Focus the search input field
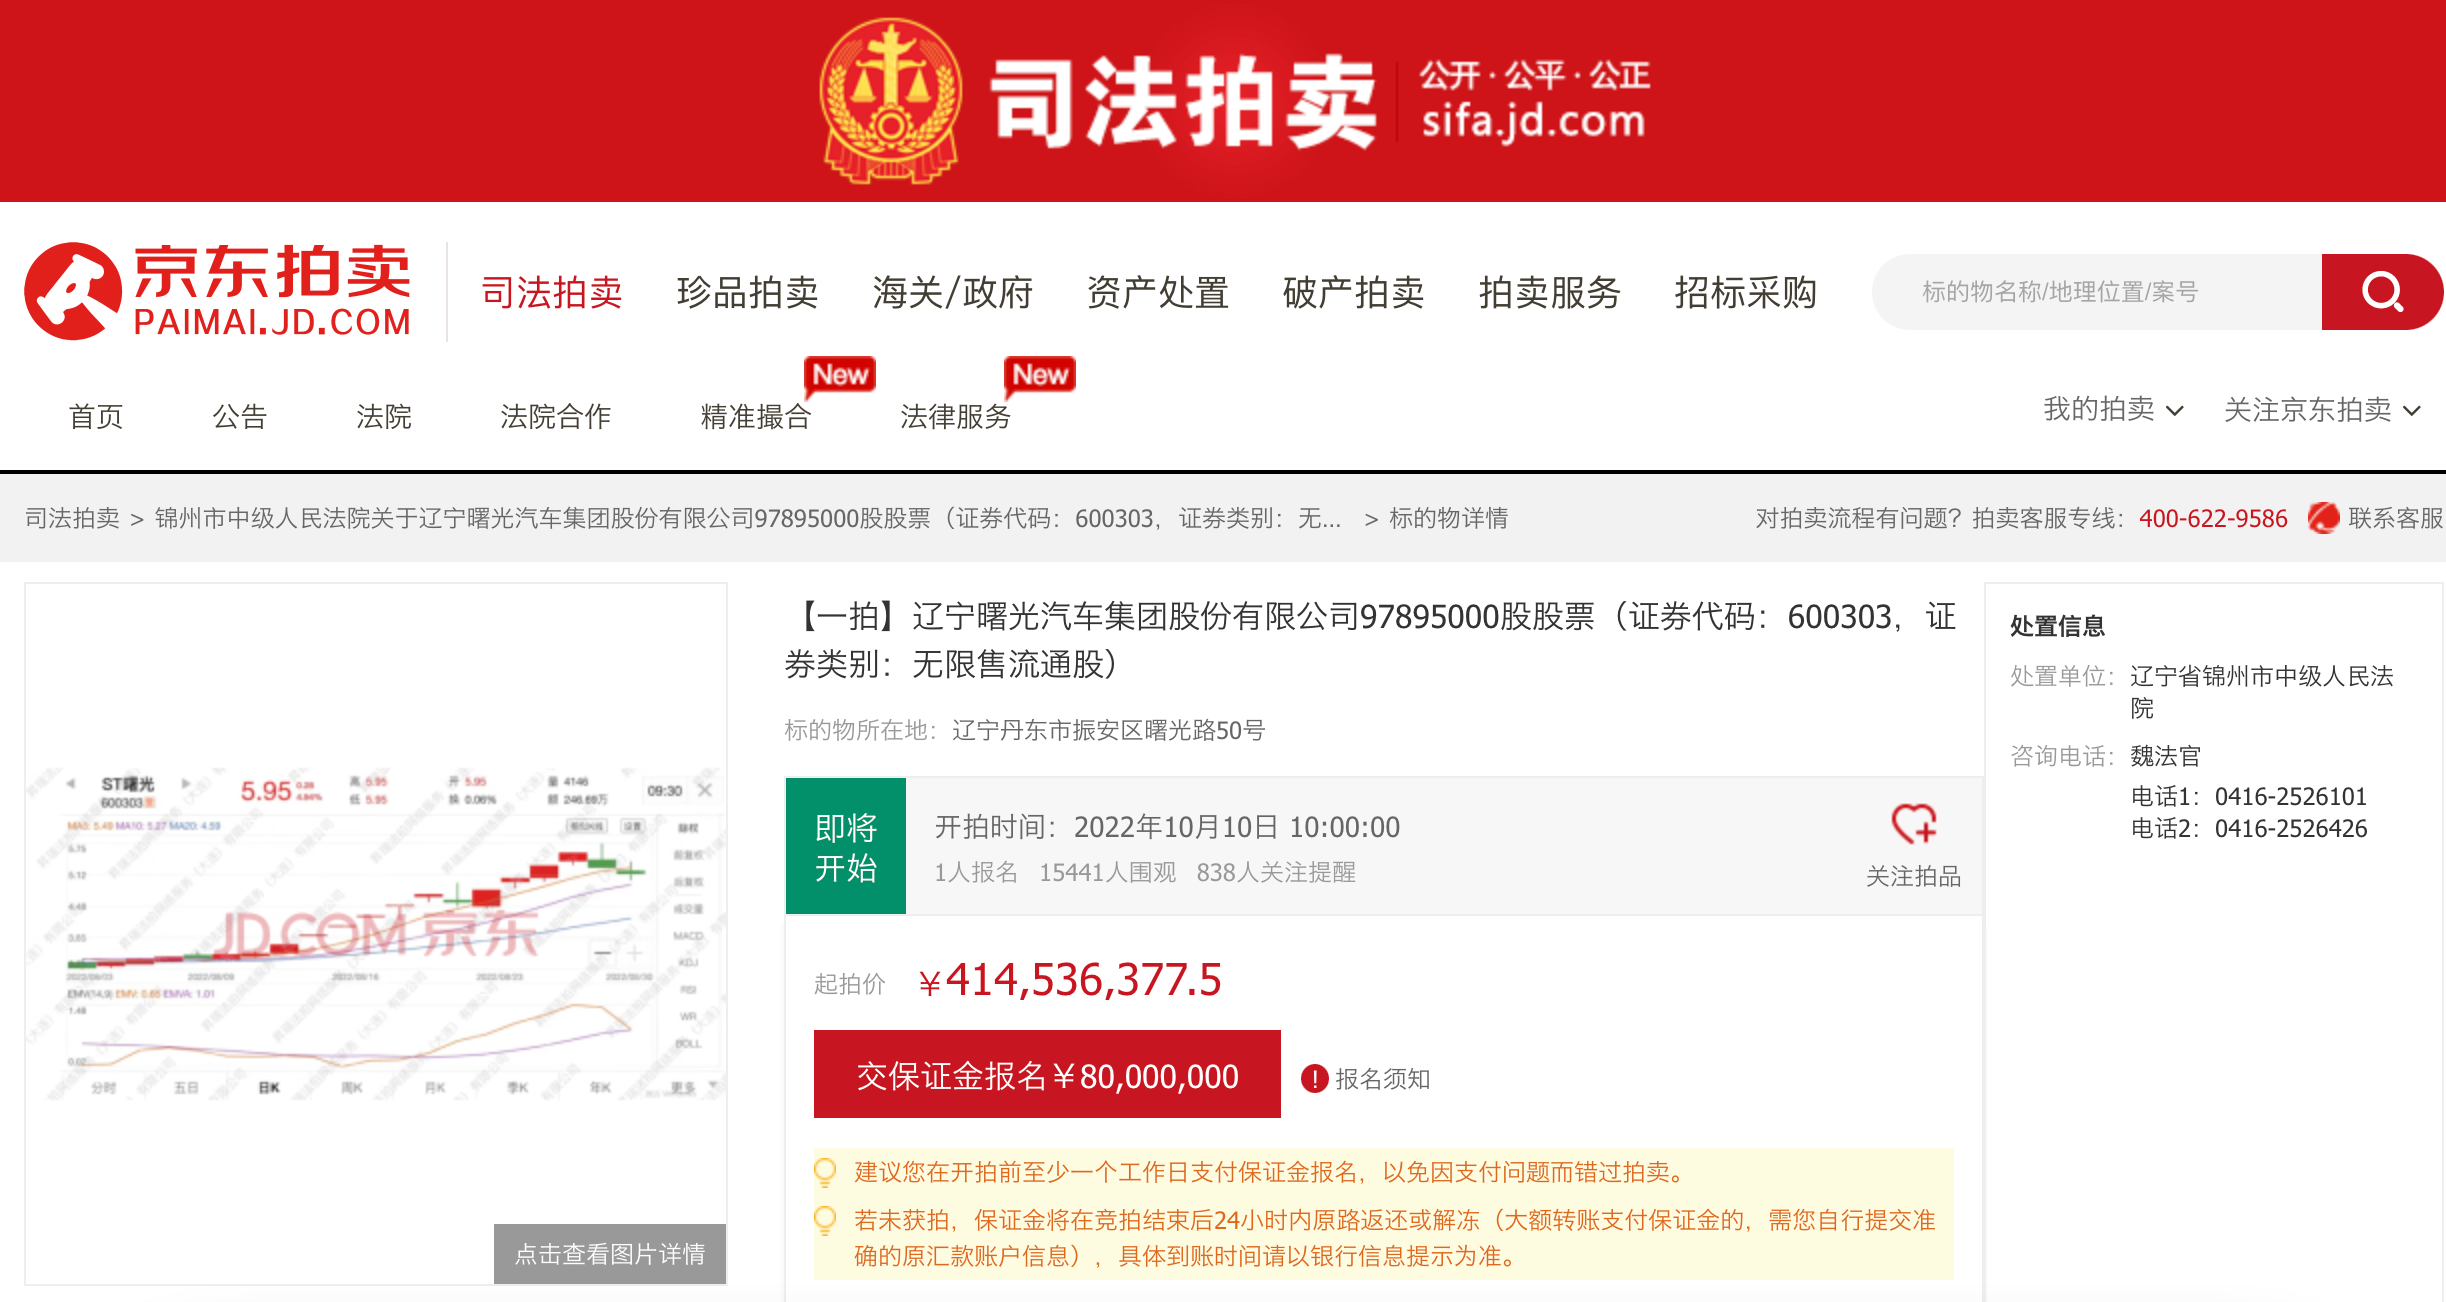Screen dimensions: 2446x1302 click(x=2097, y=292)
